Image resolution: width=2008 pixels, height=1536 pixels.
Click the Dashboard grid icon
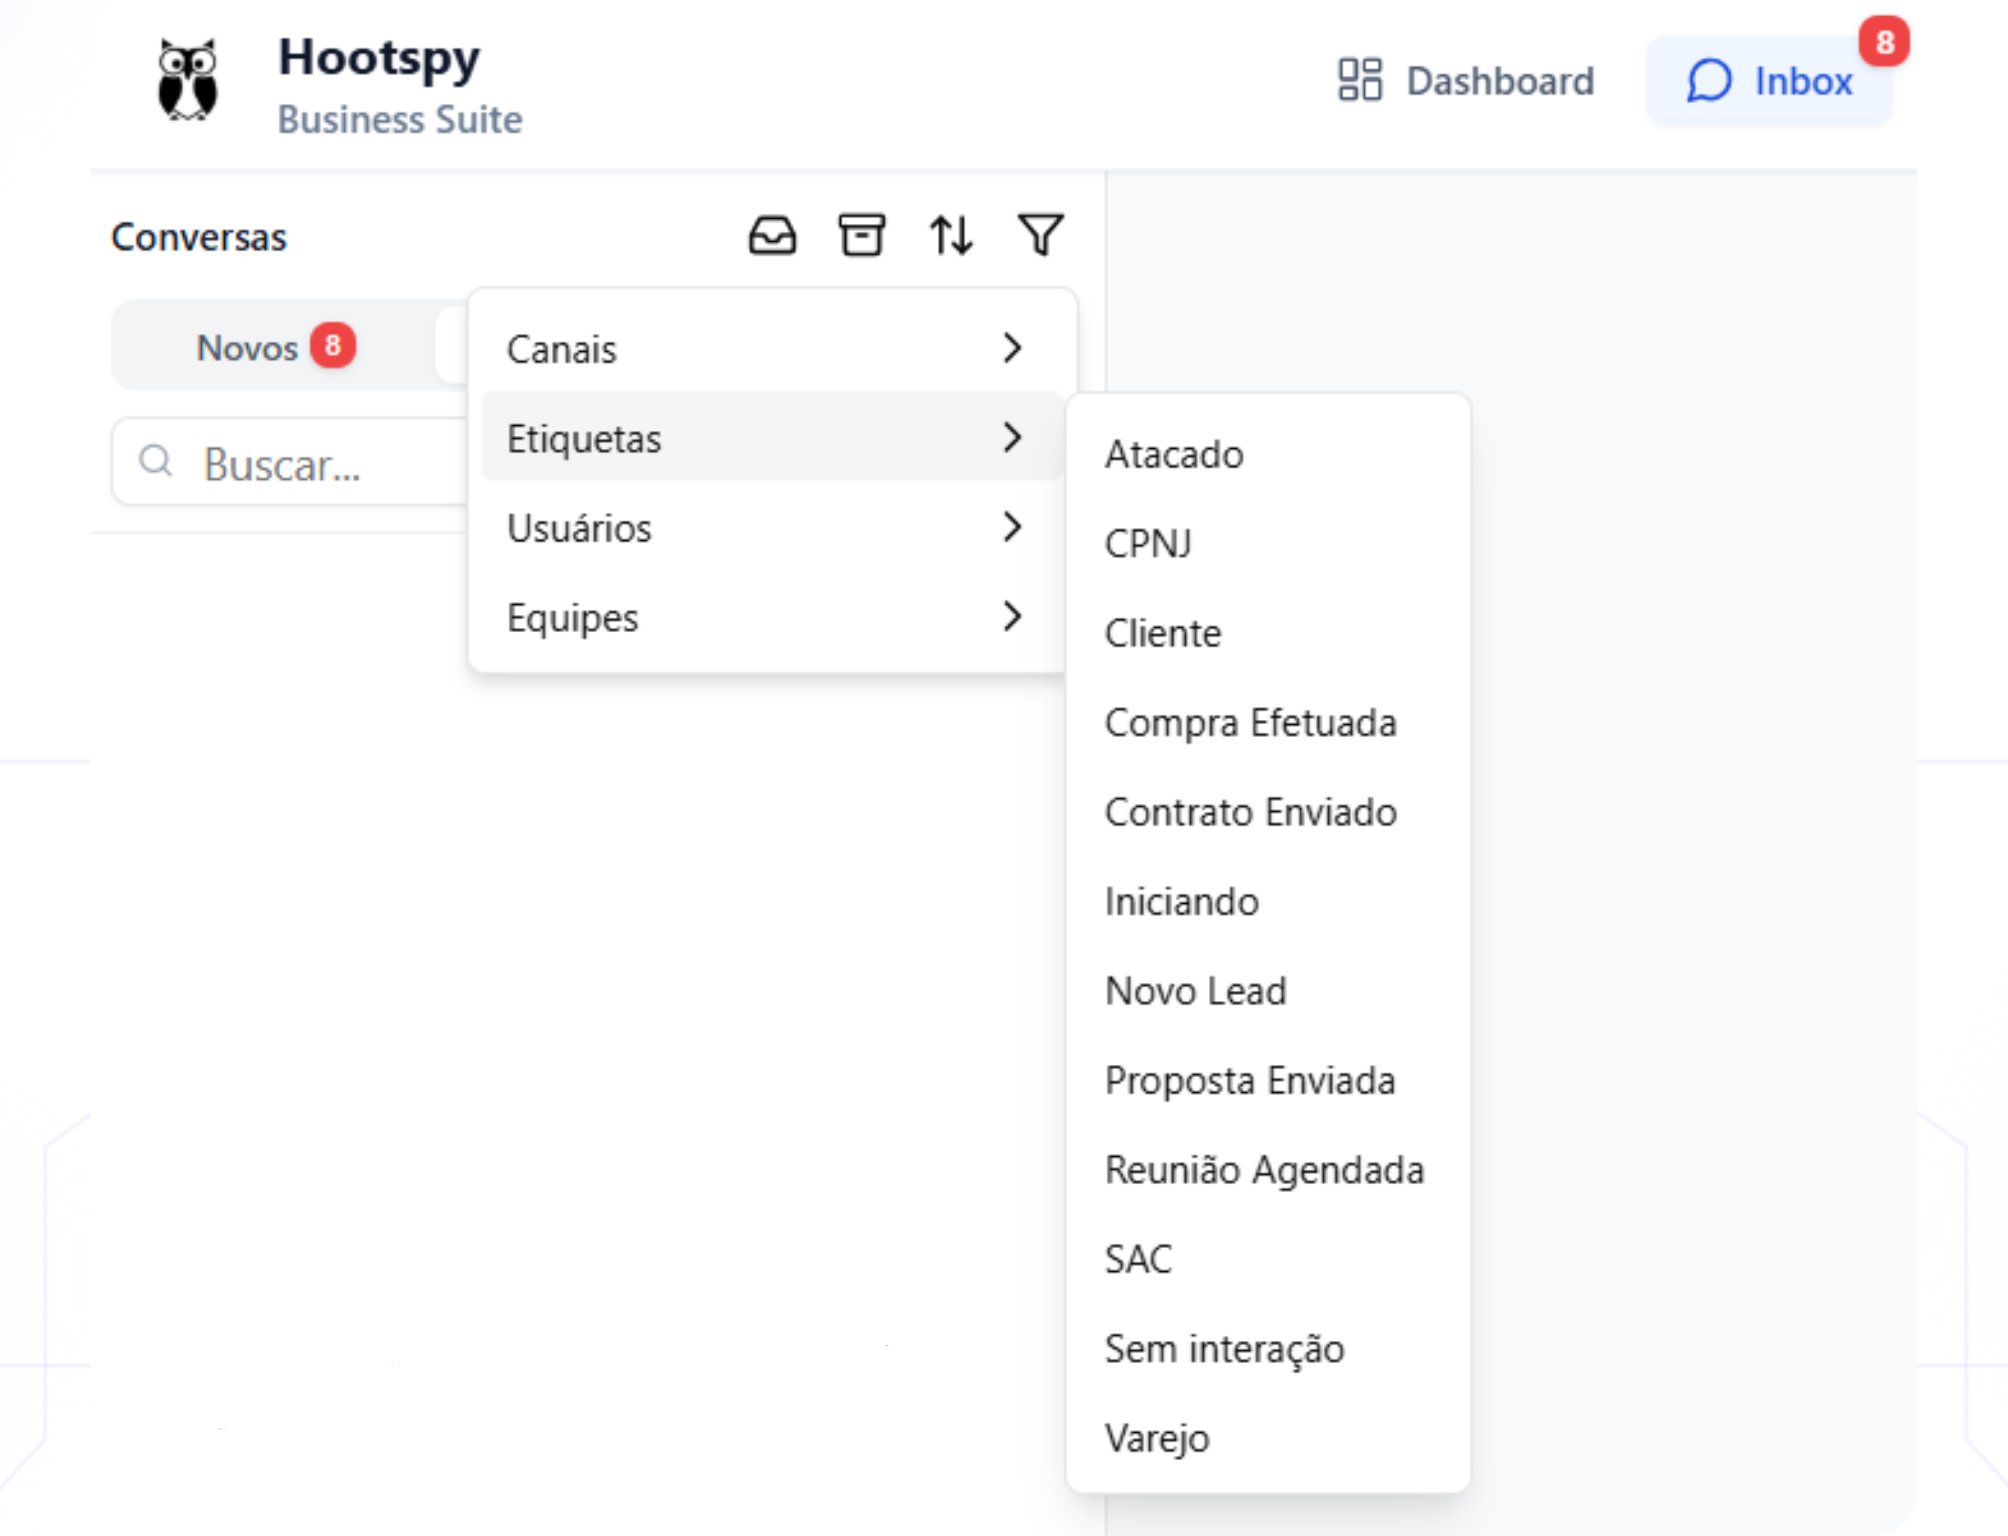1360,80
